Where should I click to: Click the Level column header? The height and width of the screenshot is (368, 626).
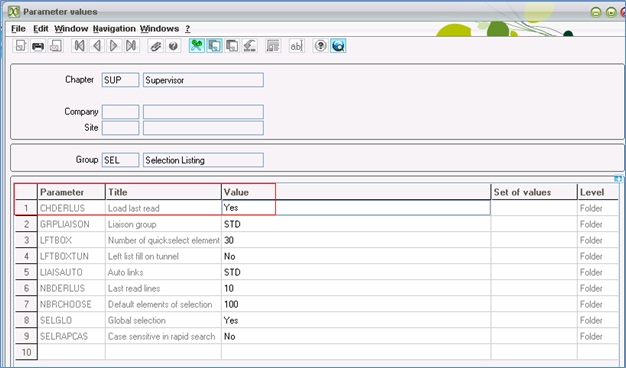click(598, 192)
